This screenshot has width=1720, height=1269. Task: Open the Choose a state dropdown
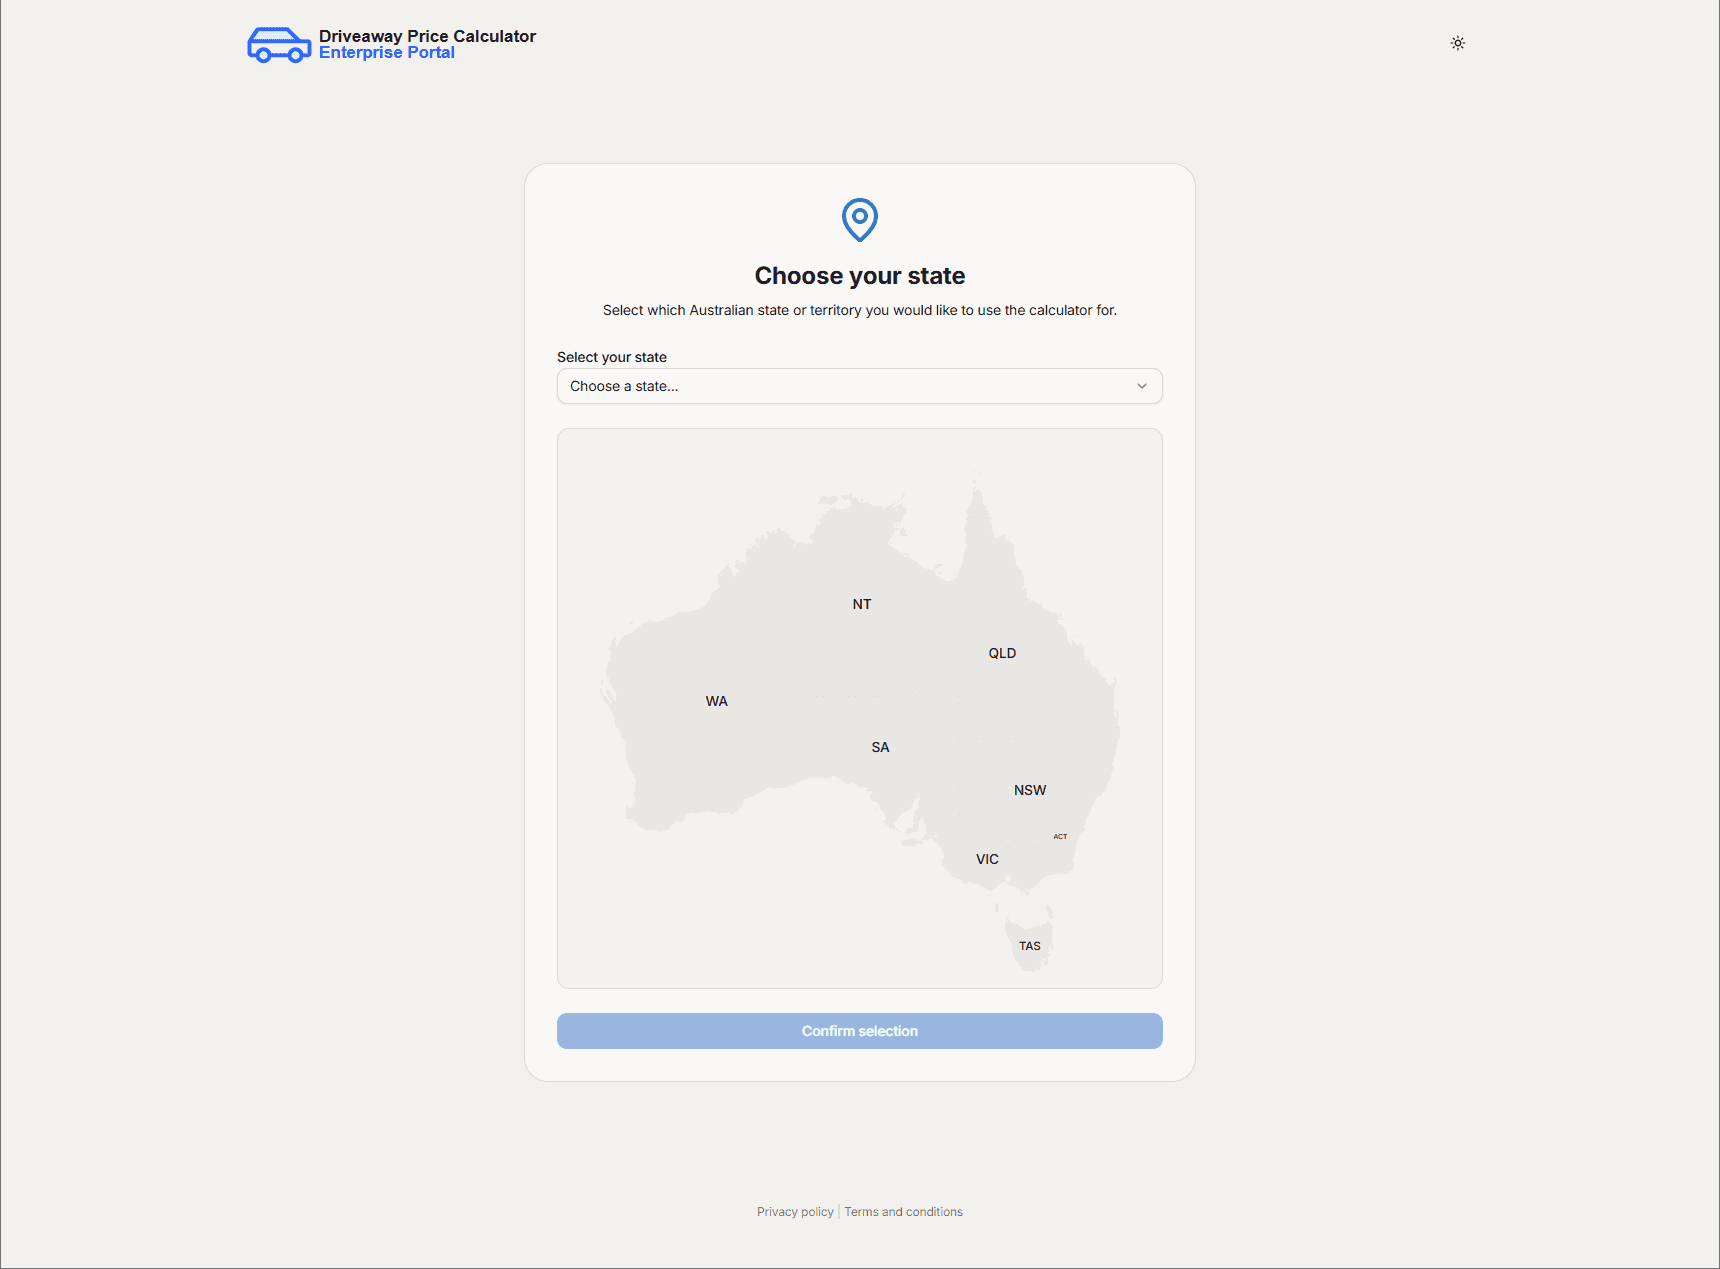pos(858,386)
